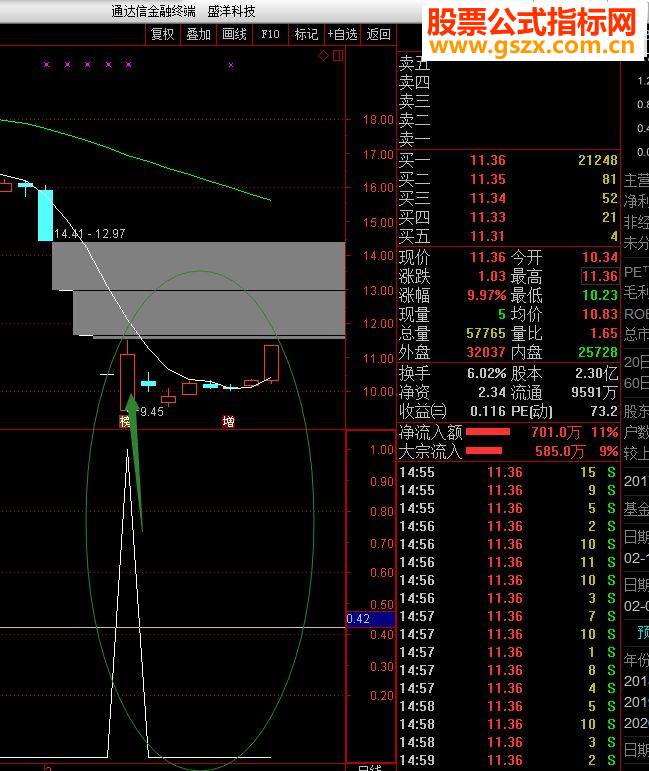Click the 增 marker under the candlesticks

228,421
